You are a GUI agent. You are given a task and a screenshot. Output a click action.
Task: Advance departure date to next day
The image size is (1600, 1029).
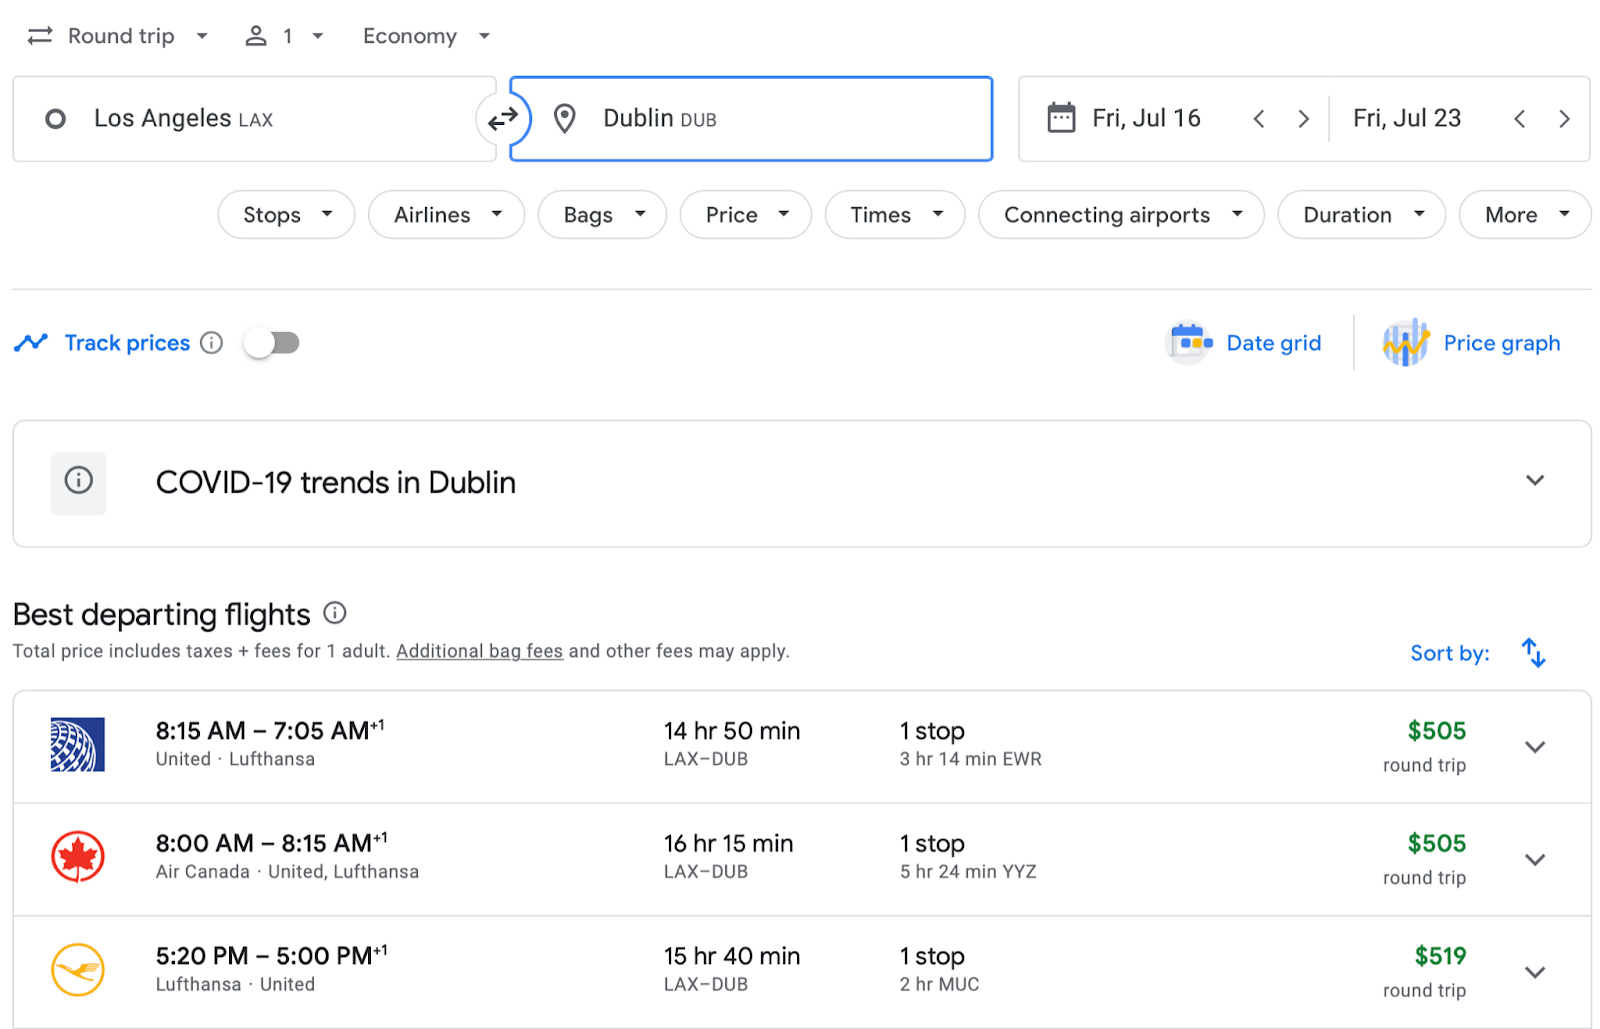click(1303, 119)
